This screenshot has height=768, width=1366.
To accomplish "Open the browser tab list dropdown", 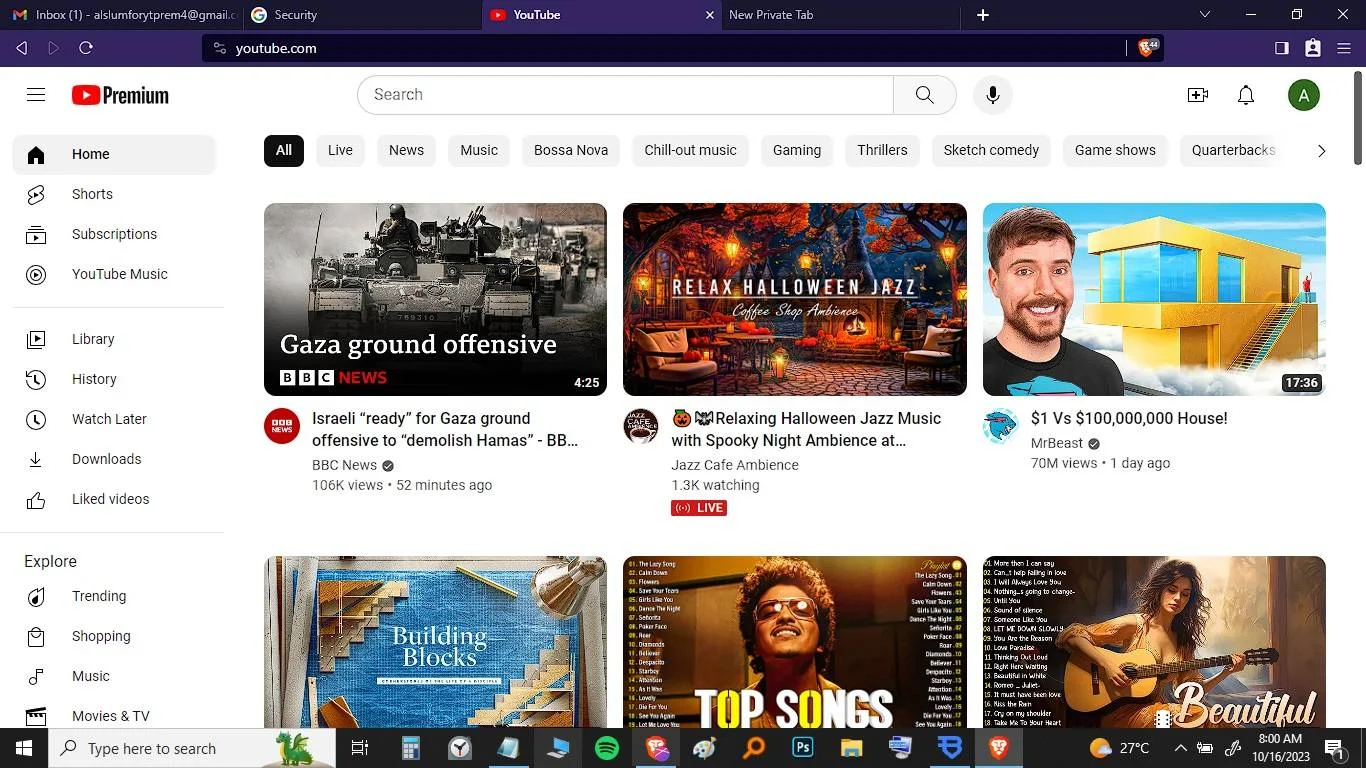I will (1205, 15).
